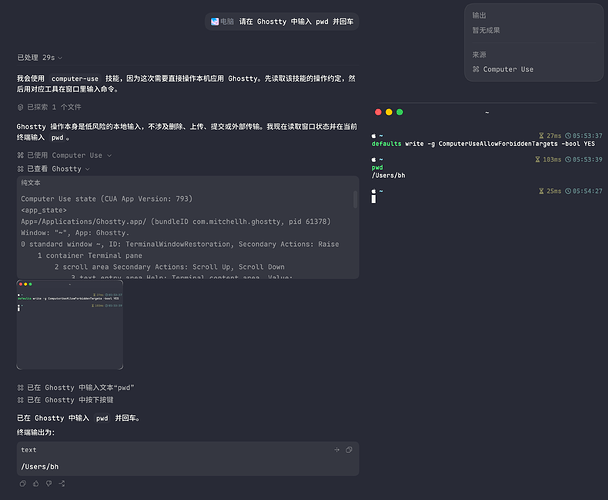Click the Ghostty window title tilde
608x500 pixels.
(x=487, y=112)
